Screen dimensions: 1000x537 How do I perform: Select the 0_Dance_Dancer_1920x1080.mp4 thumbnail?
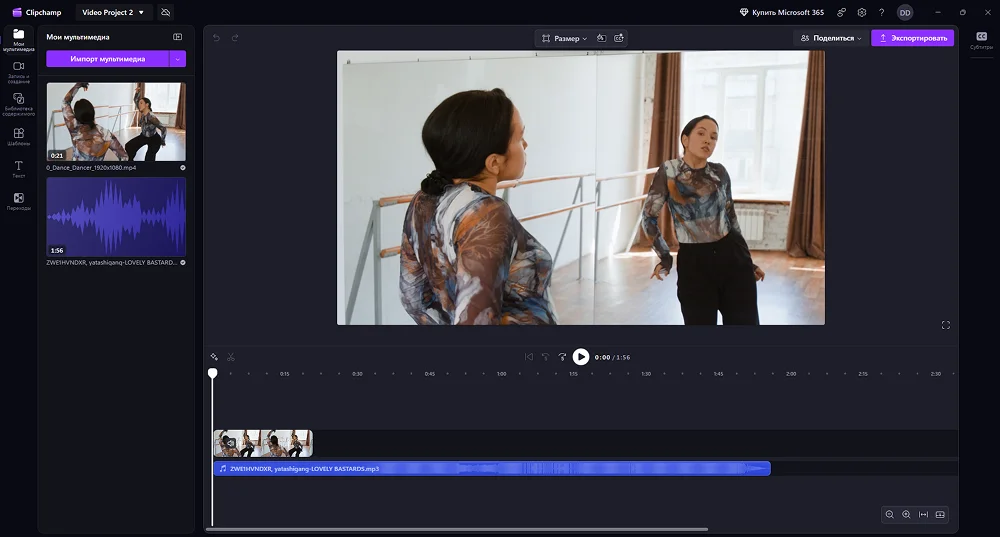116,121
